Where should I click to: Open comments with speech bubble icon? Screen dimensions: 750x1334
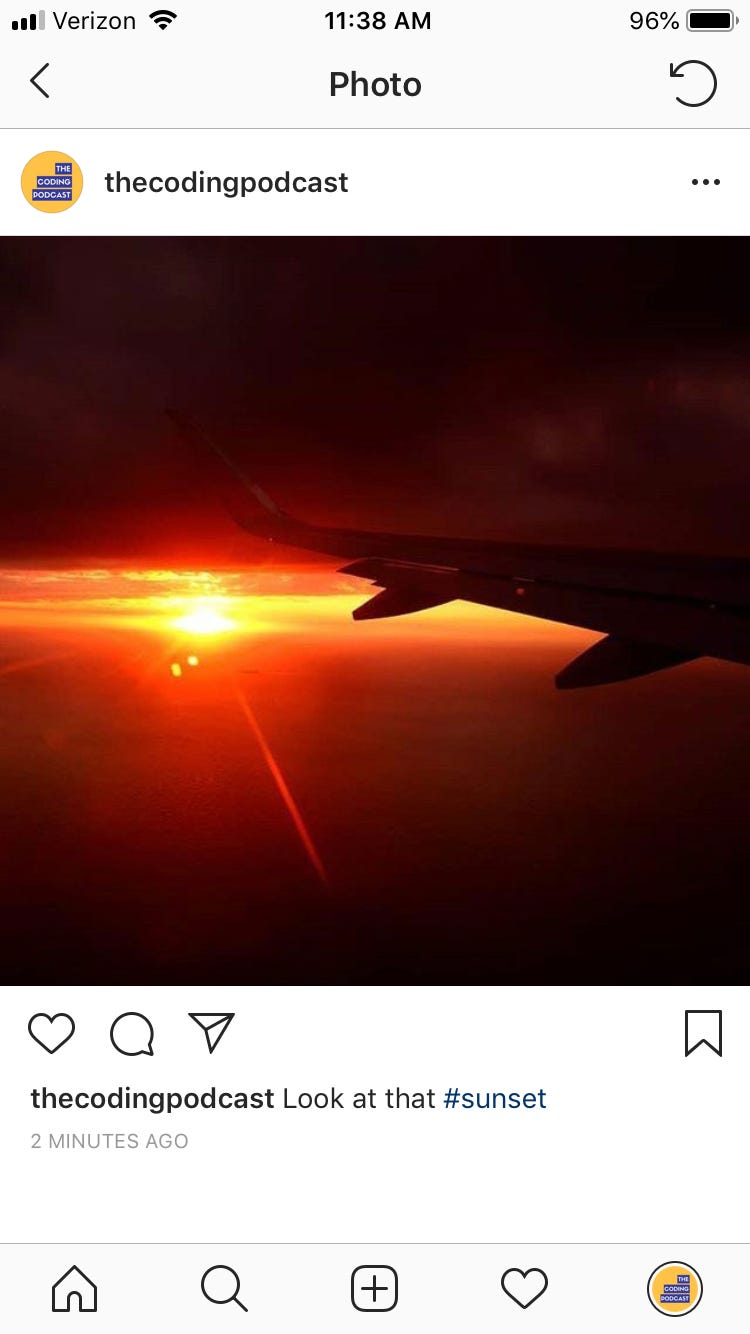click(x=132, y=1034)
